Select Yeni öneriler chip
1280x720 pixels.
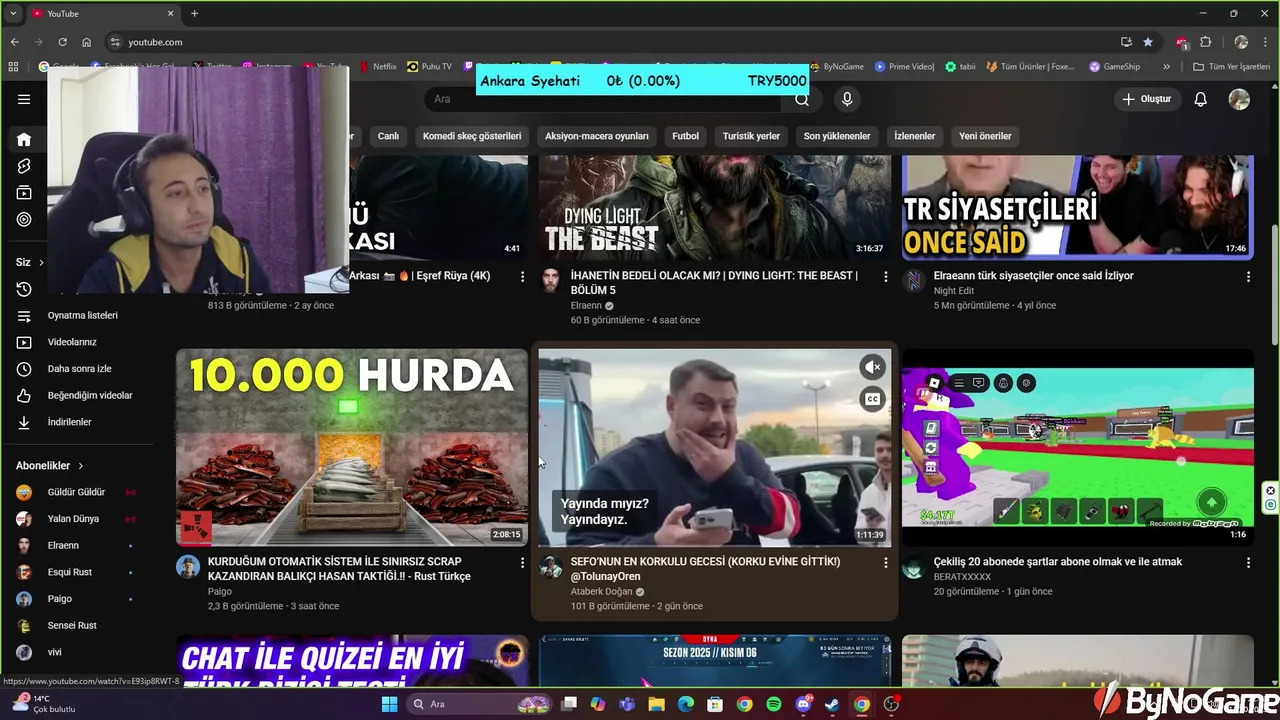pos(985,136)
